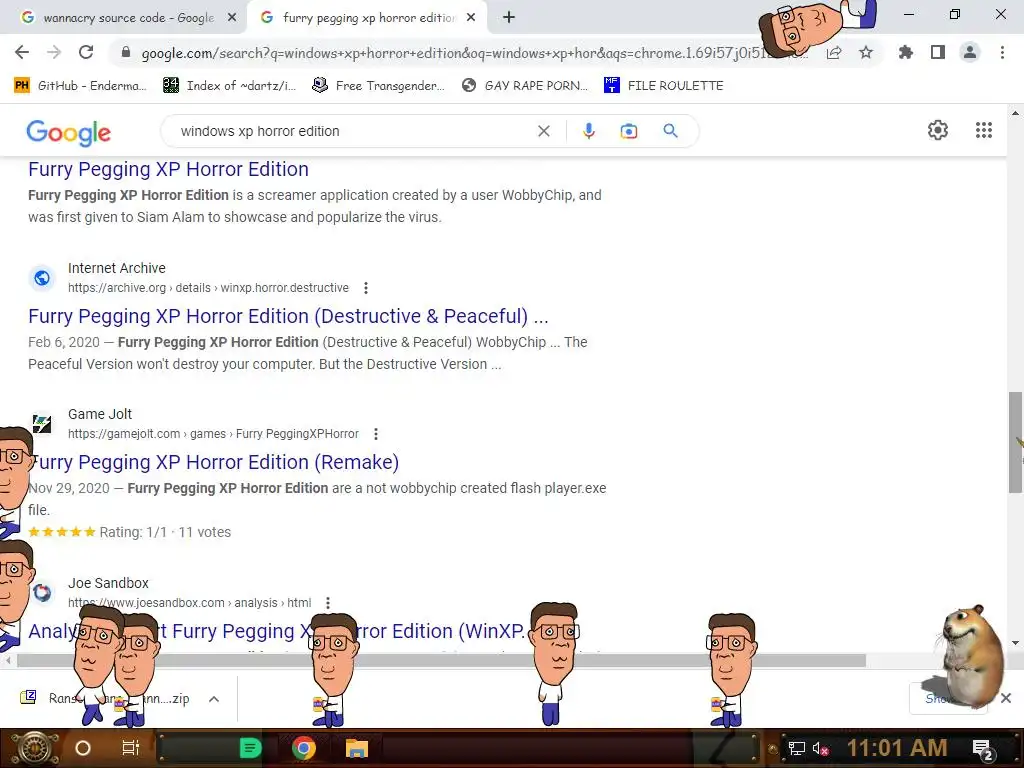Open Task View on the taskbar

[131, 748]
